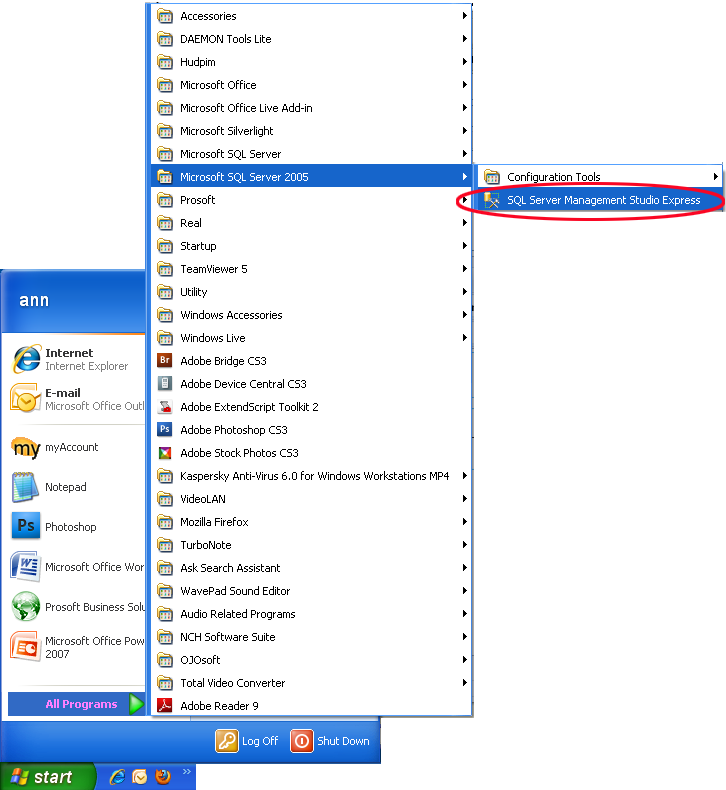The width and height of the screenshot is (726, 790).
Task: Click the green start button
Action: pos(48,777)
